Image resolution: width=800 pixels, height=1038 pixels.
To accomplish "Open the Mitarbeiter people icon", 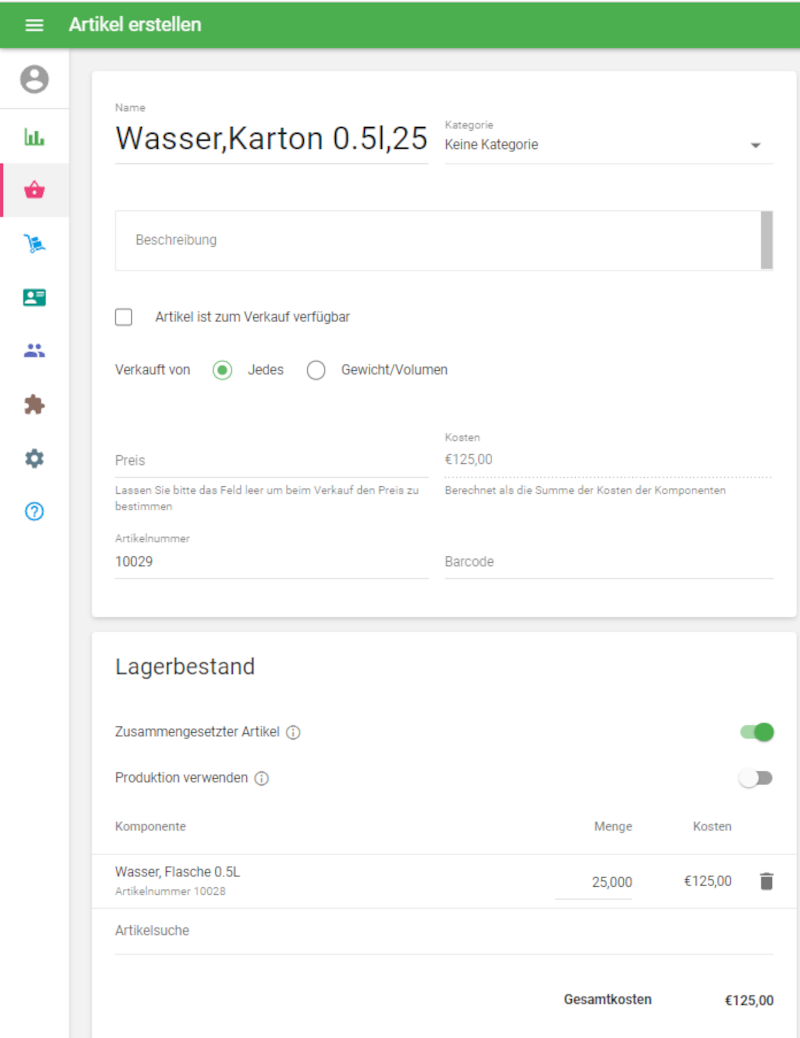I will 33,350.
